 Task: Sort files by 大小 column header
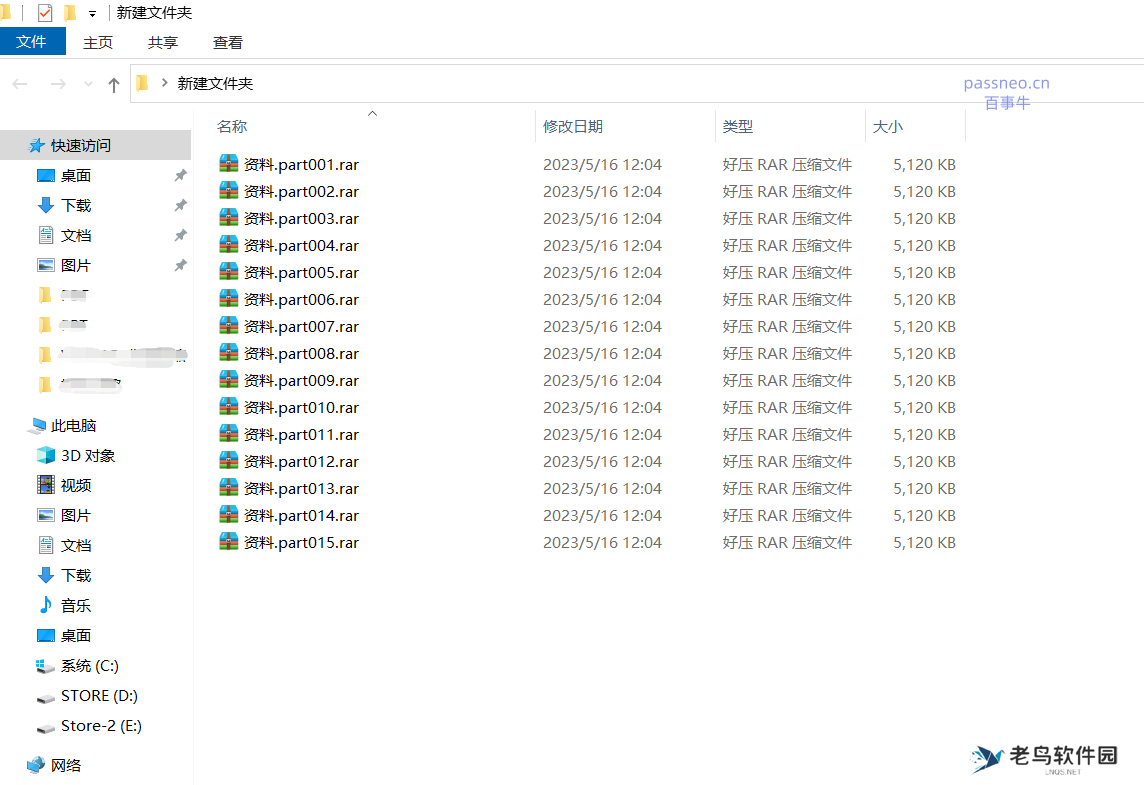888,127
